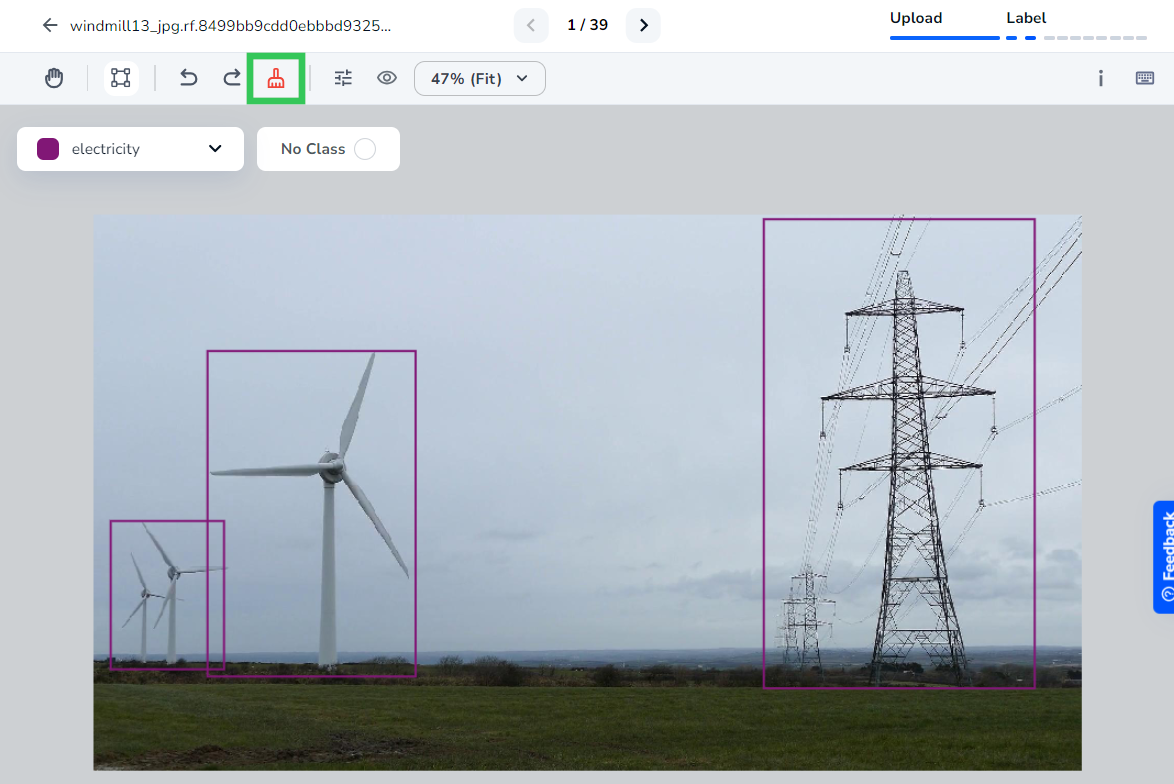Click the Undo icon

(189, 77)
